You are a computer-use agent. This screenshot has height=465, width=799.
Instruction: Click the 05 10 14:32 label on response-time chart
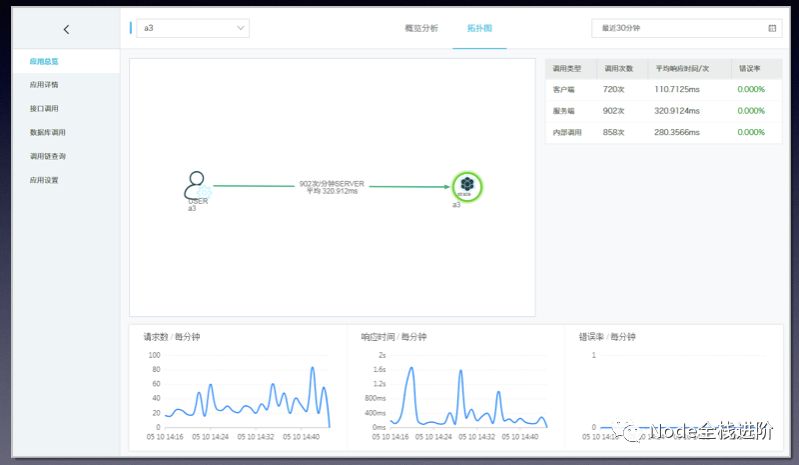point(476,437)
